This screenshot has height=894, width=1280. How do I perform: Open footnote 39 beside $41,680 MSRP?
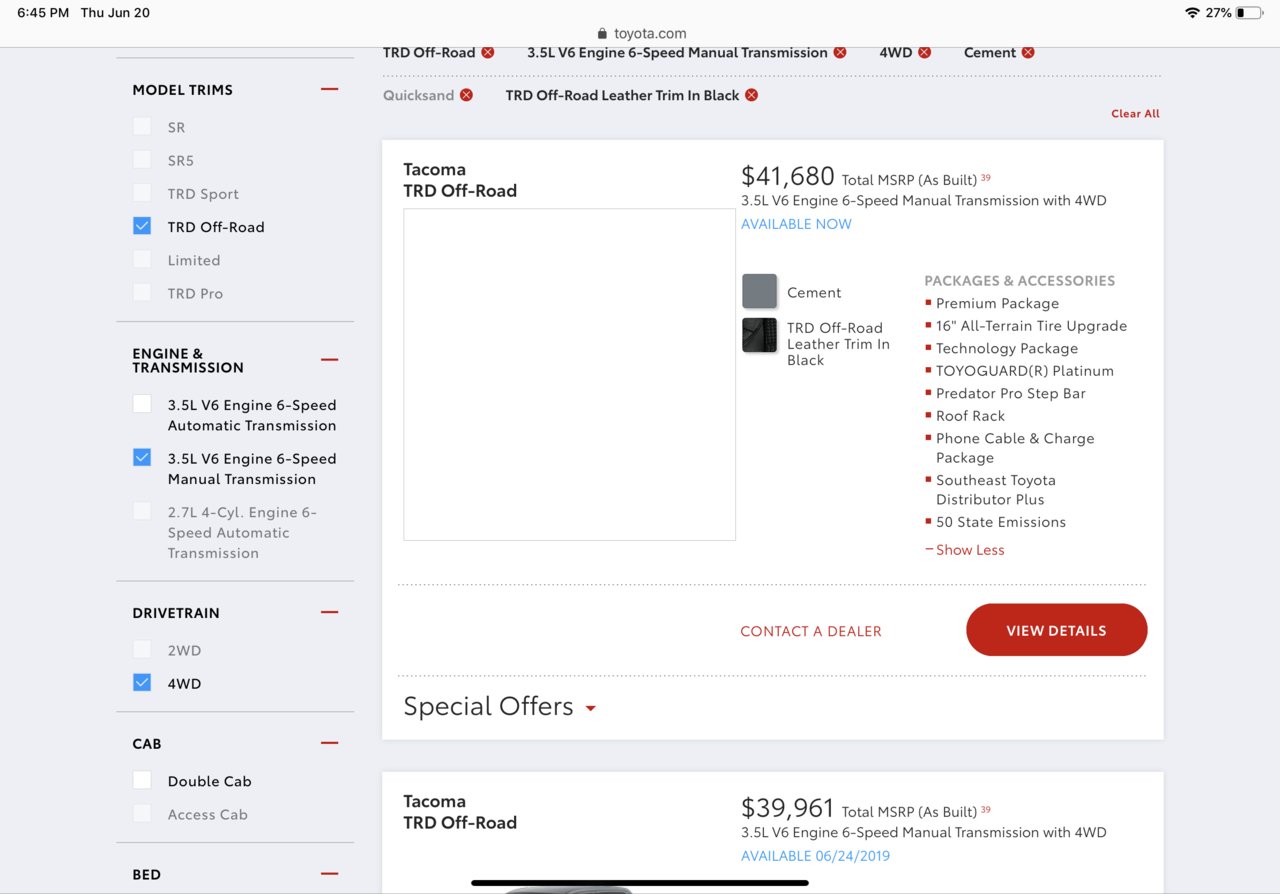click(986, 178)
